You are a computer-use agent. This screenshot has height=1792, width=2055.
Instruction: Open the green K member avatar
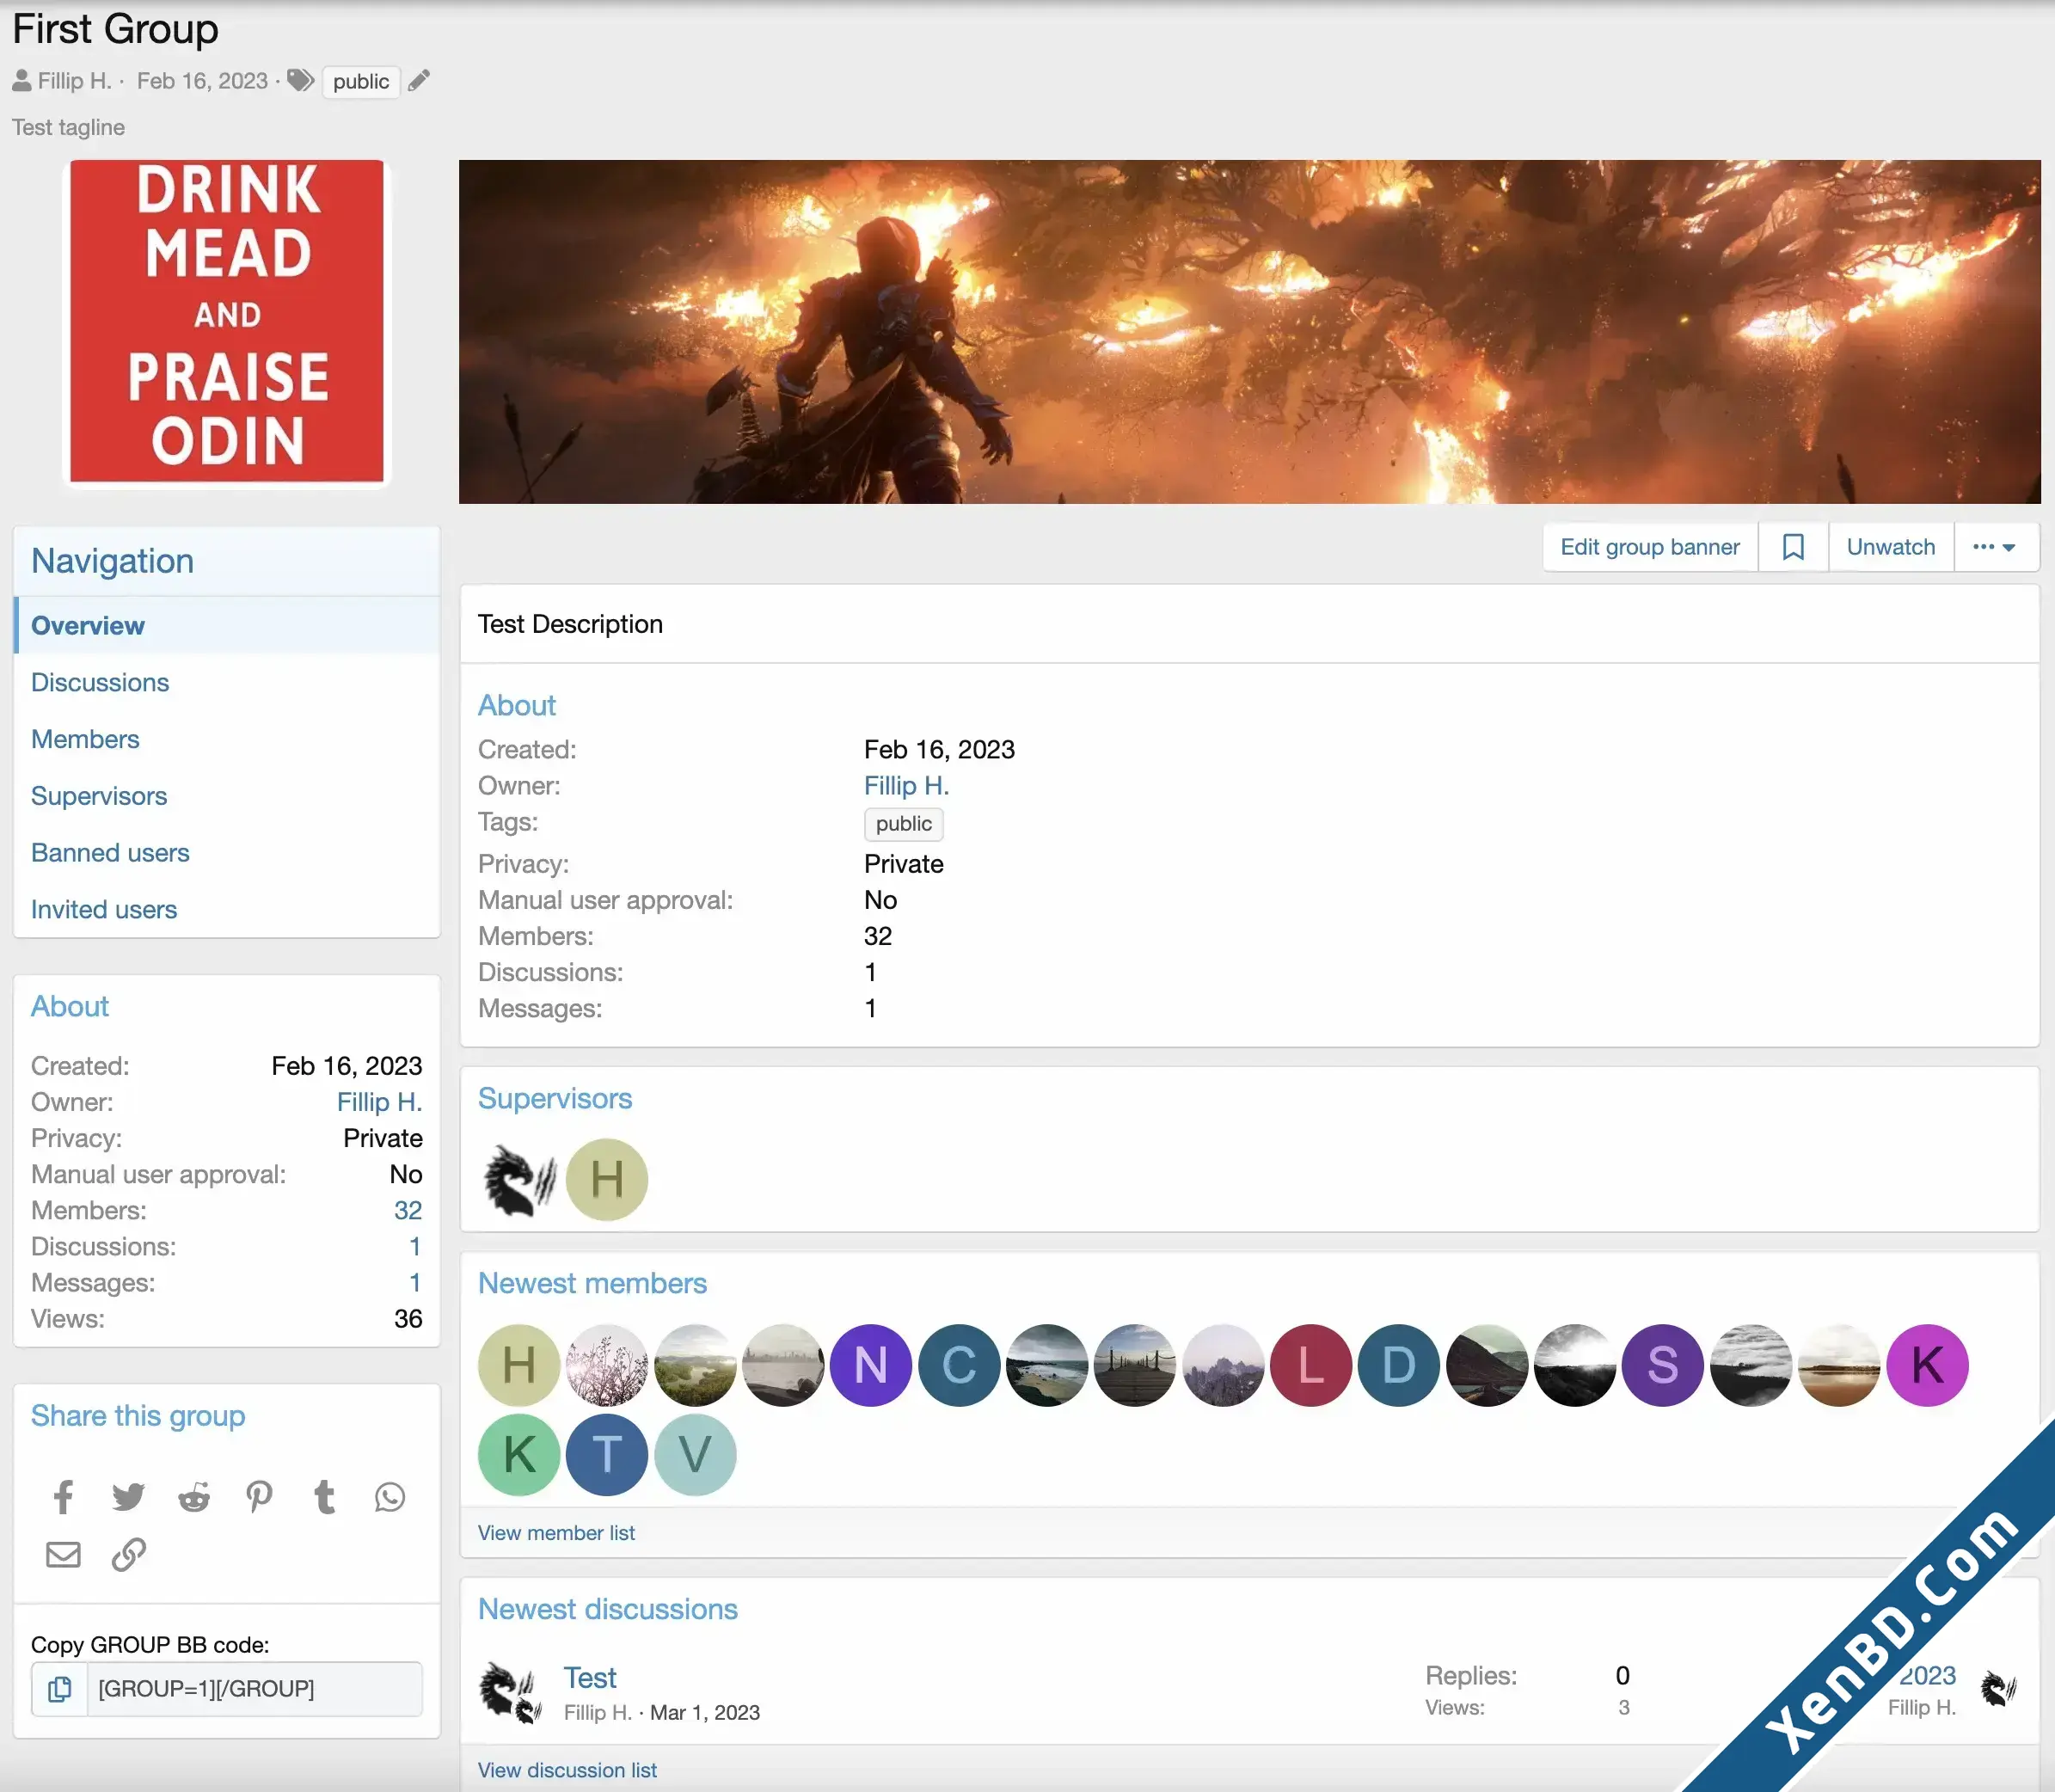[519, 1455]
